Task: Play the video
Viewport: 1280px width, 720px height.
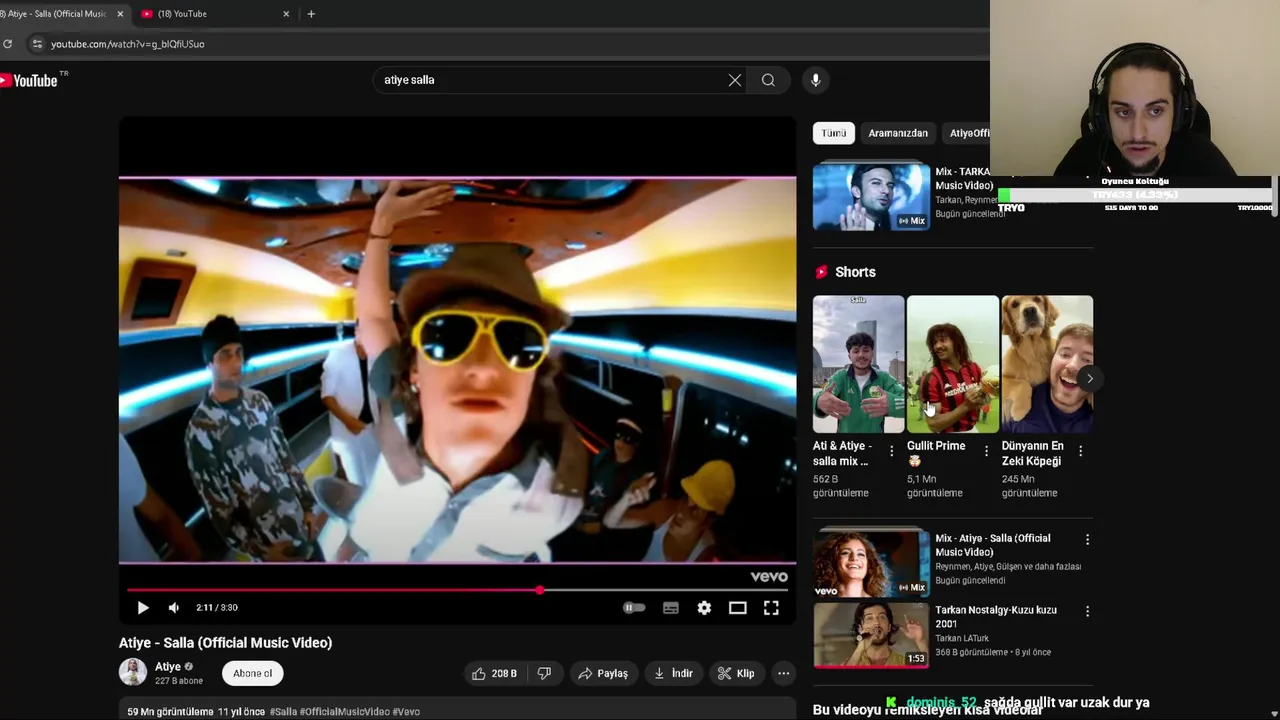Action: tap(142, 608)
